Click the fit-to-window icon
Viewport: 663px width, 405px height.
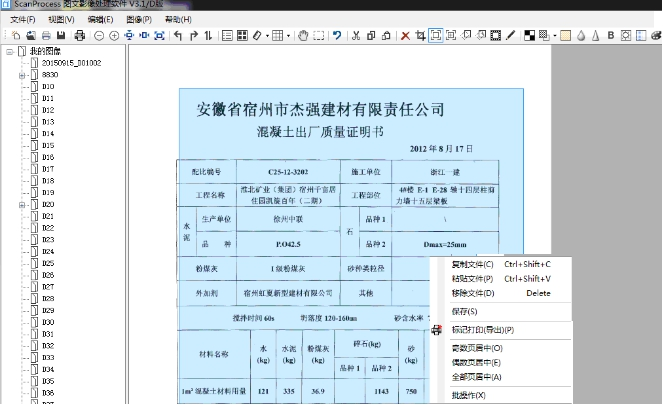click(159, 36)
